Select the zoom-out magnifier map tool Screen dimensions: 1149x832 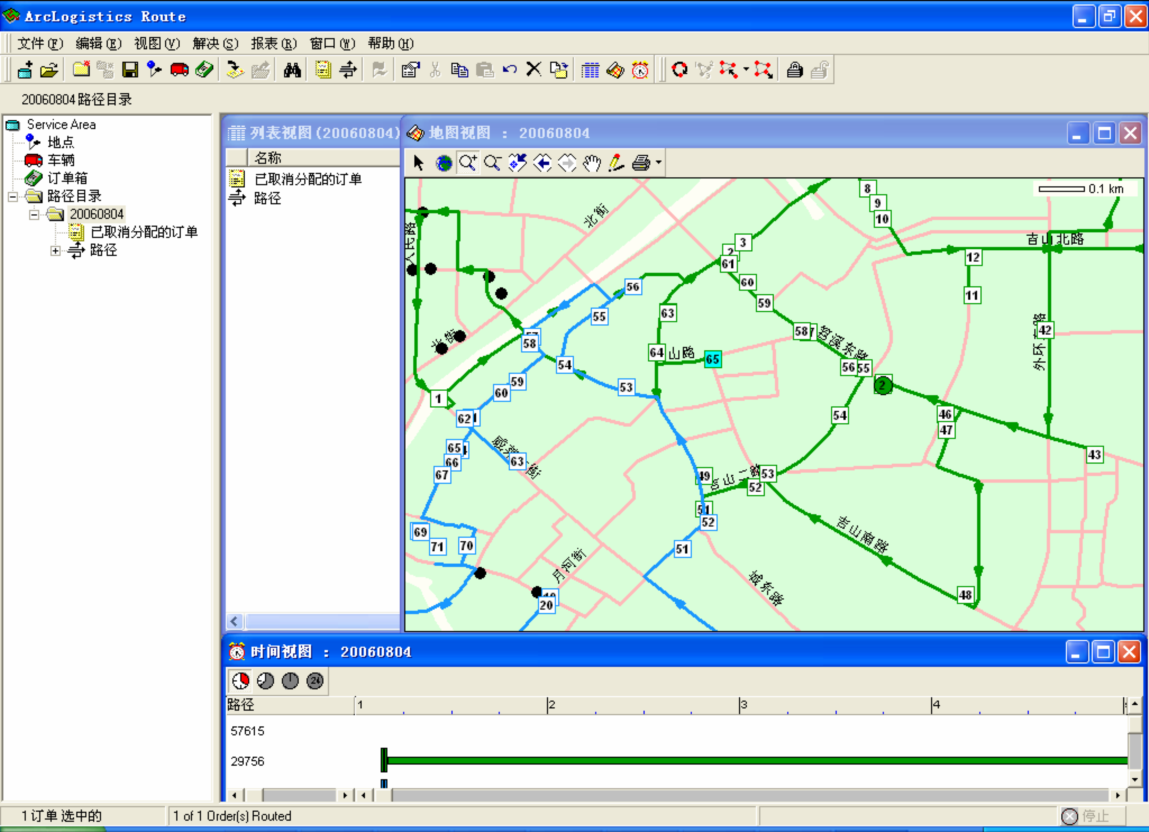tap(492, 163)
